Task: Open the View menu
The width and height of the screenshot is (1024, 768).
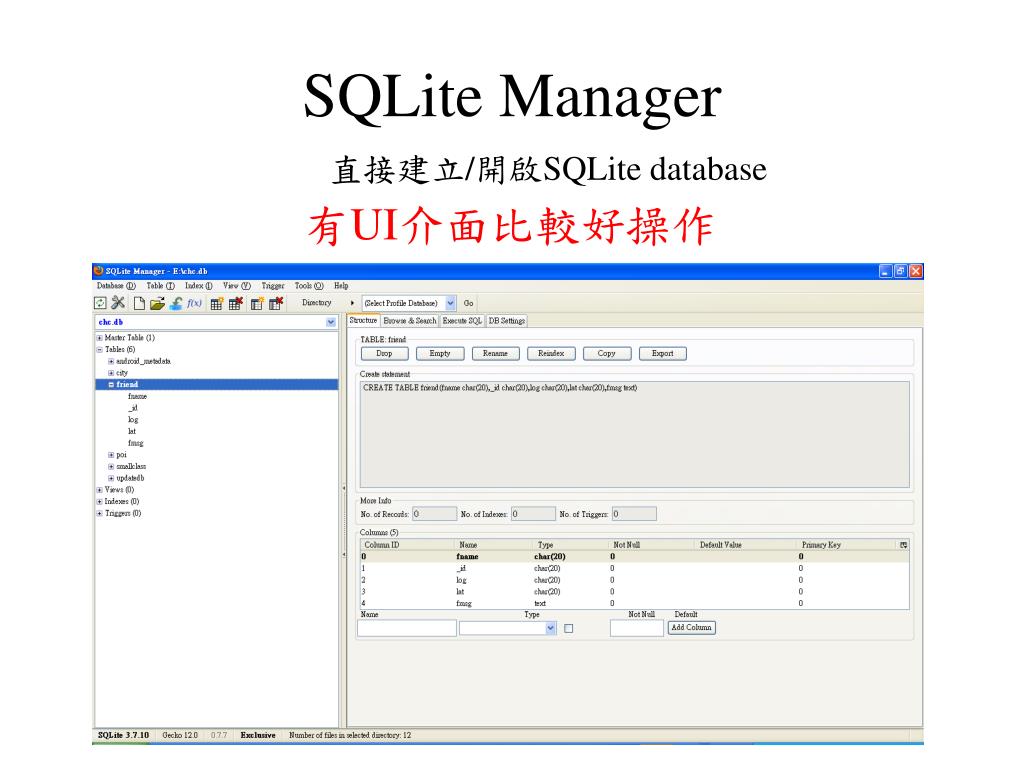Action: point(237,286)
